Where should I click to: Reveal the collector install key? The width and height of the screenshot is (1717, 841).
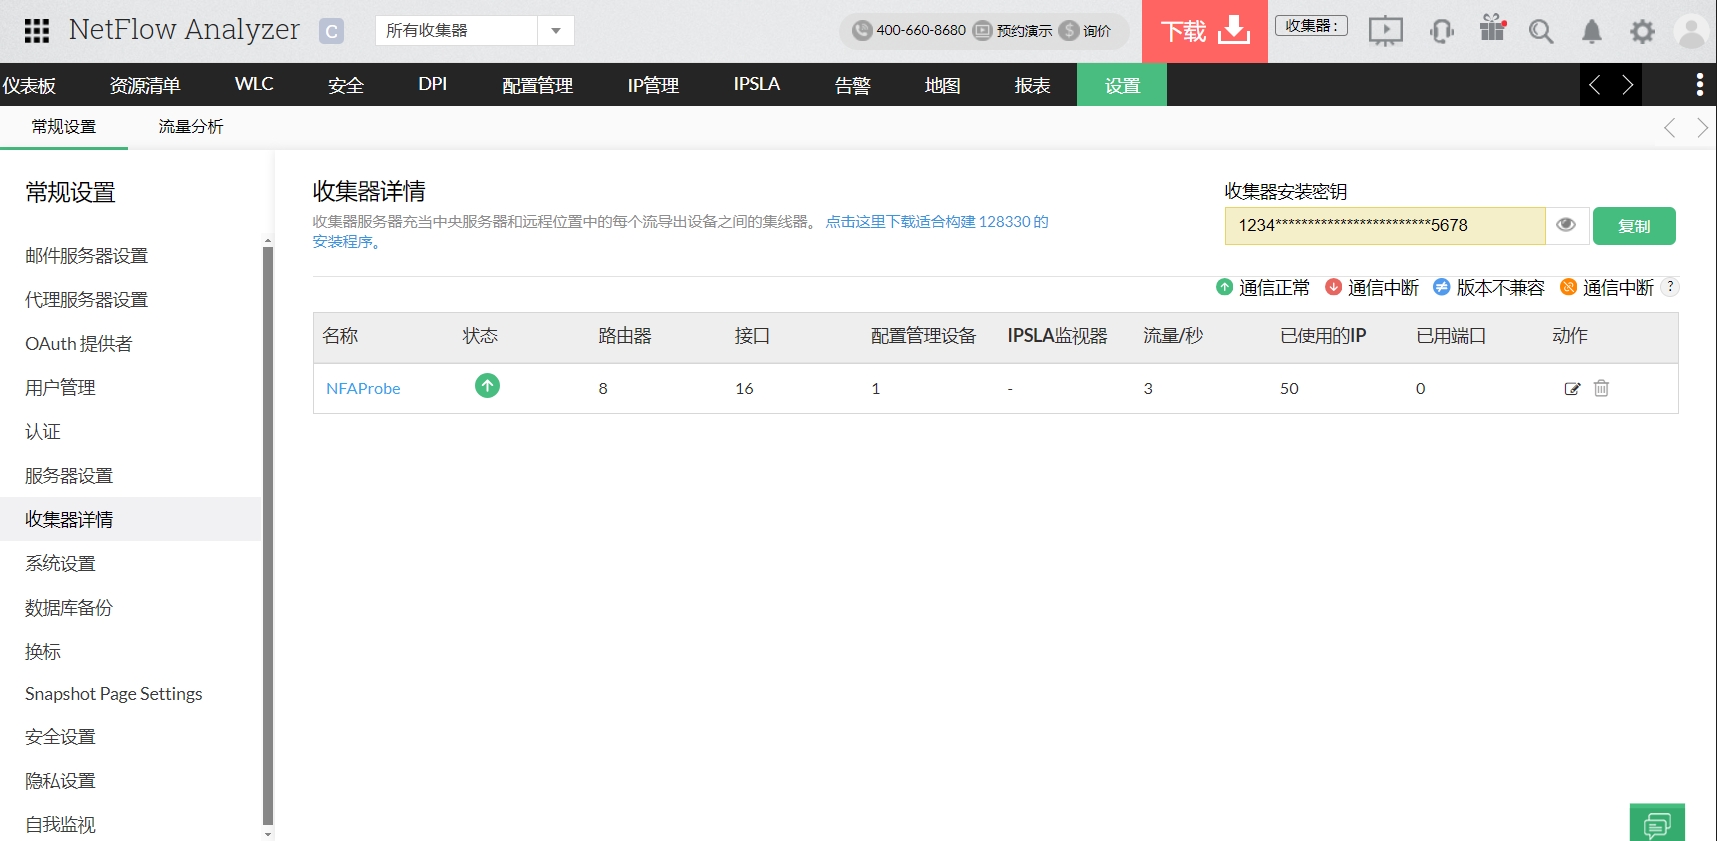[x=1566, y=225]
